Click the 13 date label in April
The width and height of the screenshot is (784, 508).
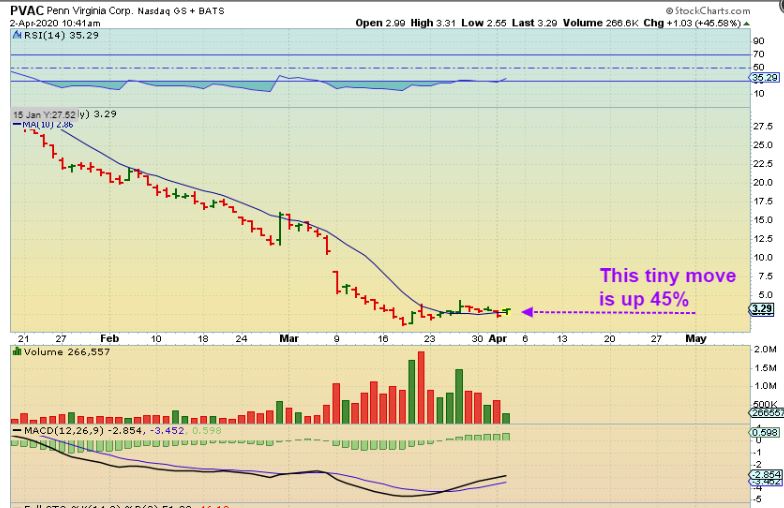[562, 338]
